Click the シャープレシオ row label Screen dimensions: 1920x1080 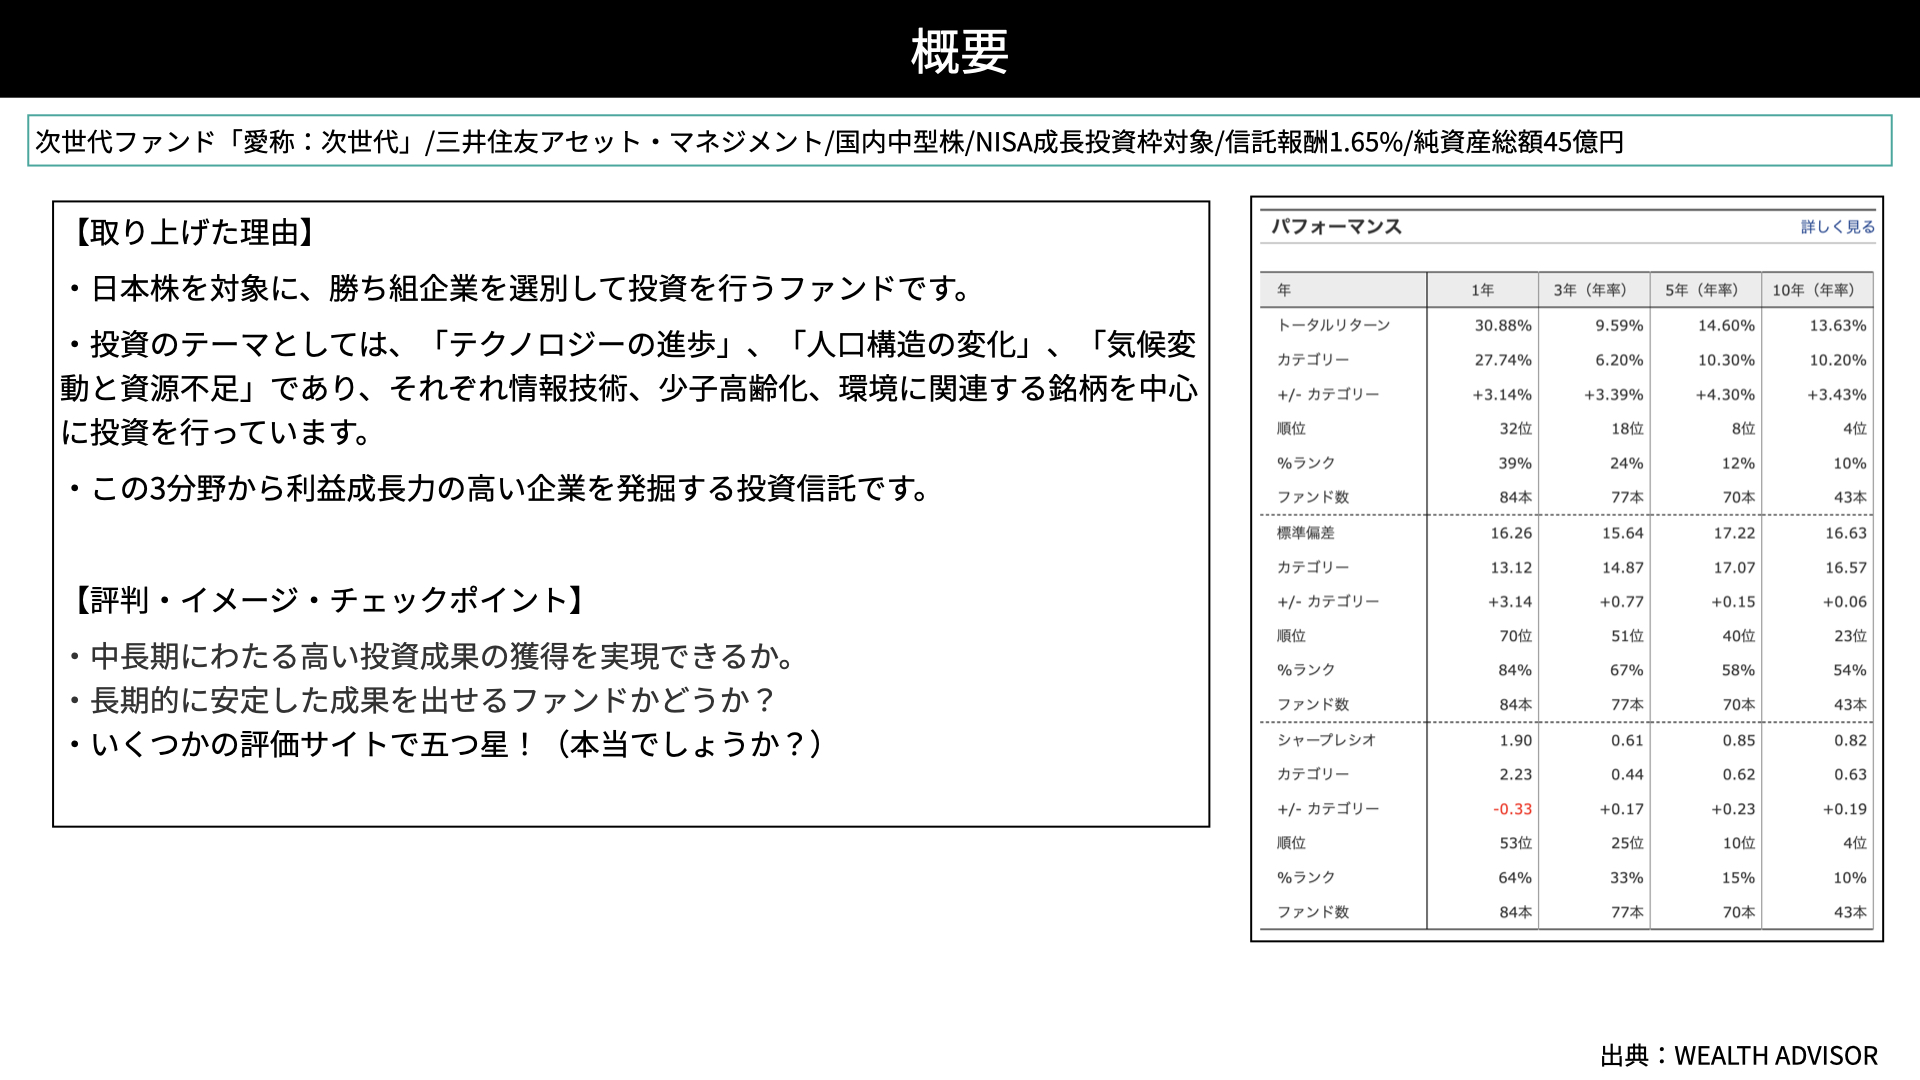coord(1326,740)
